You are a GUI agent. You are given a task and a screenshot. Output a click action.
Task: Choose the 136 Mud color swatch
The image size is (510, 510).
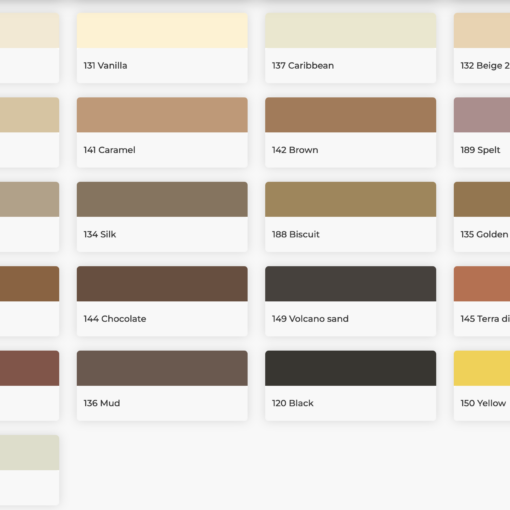point(162,368)
